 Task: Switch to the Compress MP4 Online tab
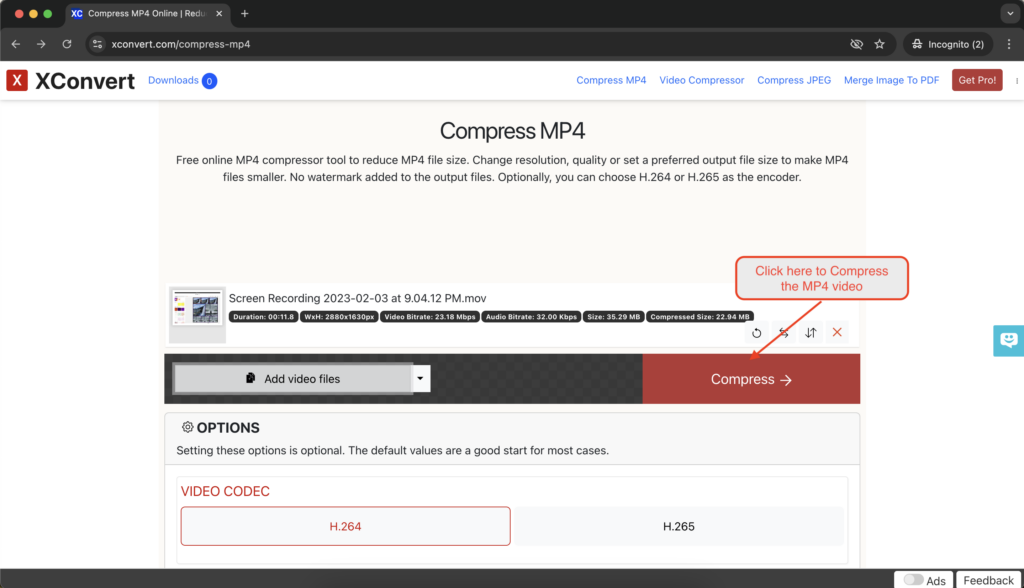coord(147,14)
